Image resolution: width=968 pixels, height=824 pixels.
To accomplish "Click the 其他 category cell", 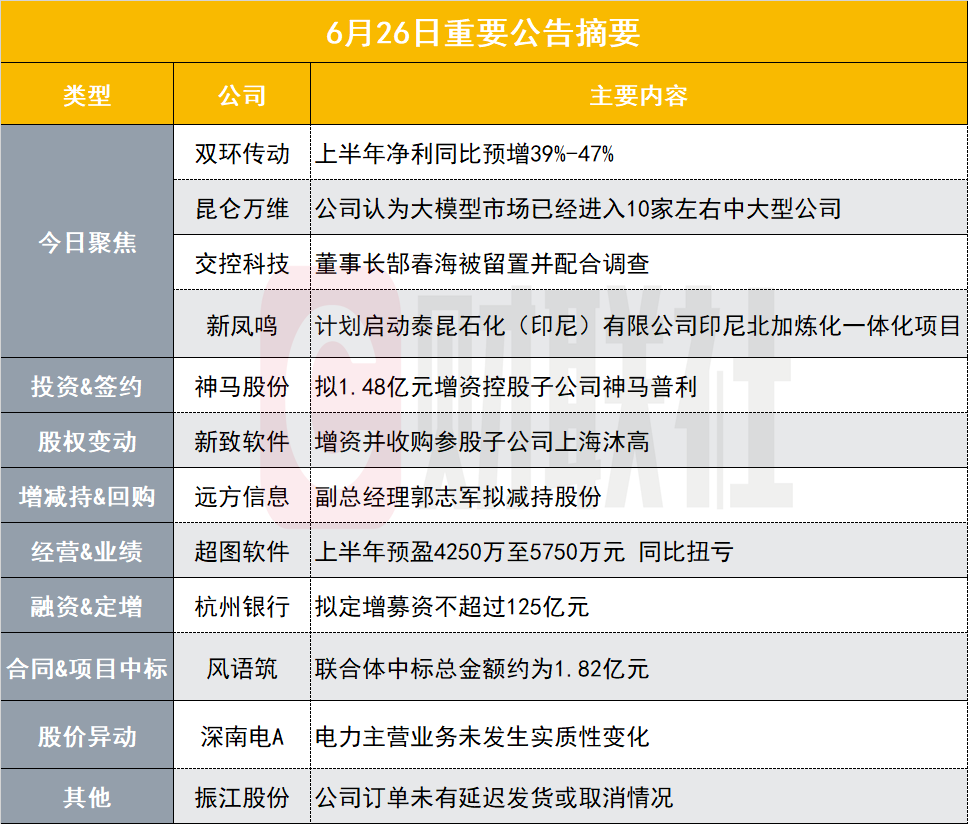I will coord(87,797).
